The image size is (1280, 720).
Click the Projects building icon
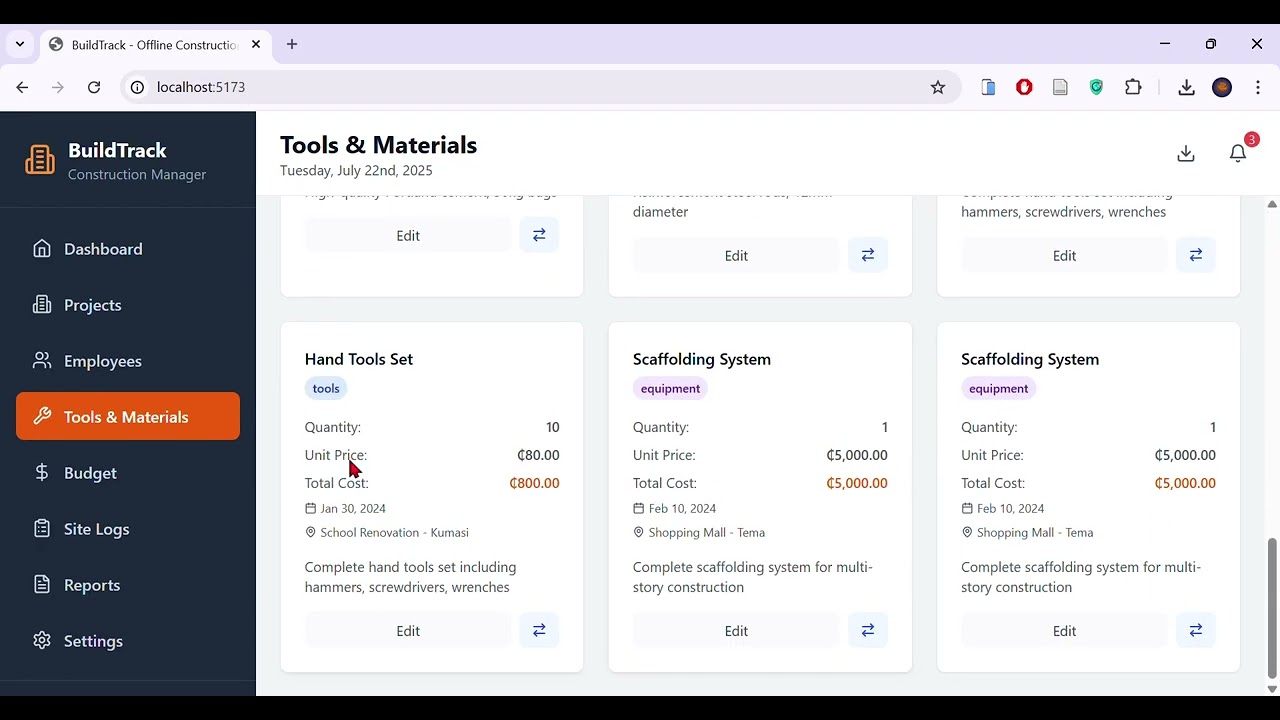click(42, 305)
